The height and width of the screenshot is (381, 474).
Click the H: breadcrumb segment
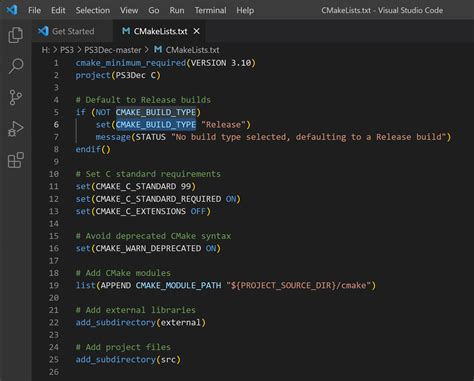click(x=46, y=50)
